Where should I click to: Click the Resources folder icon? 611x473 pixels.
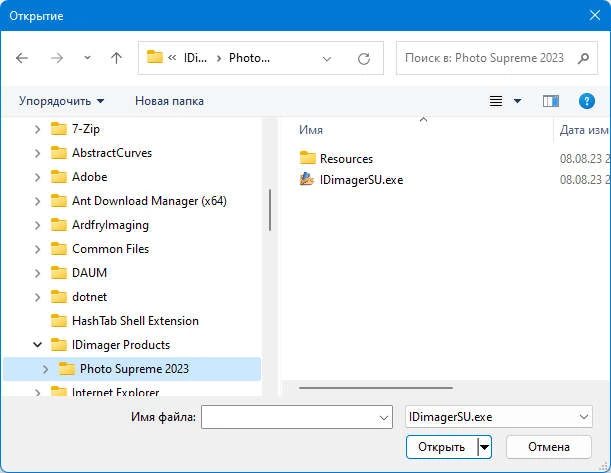[x=307, y=158]
